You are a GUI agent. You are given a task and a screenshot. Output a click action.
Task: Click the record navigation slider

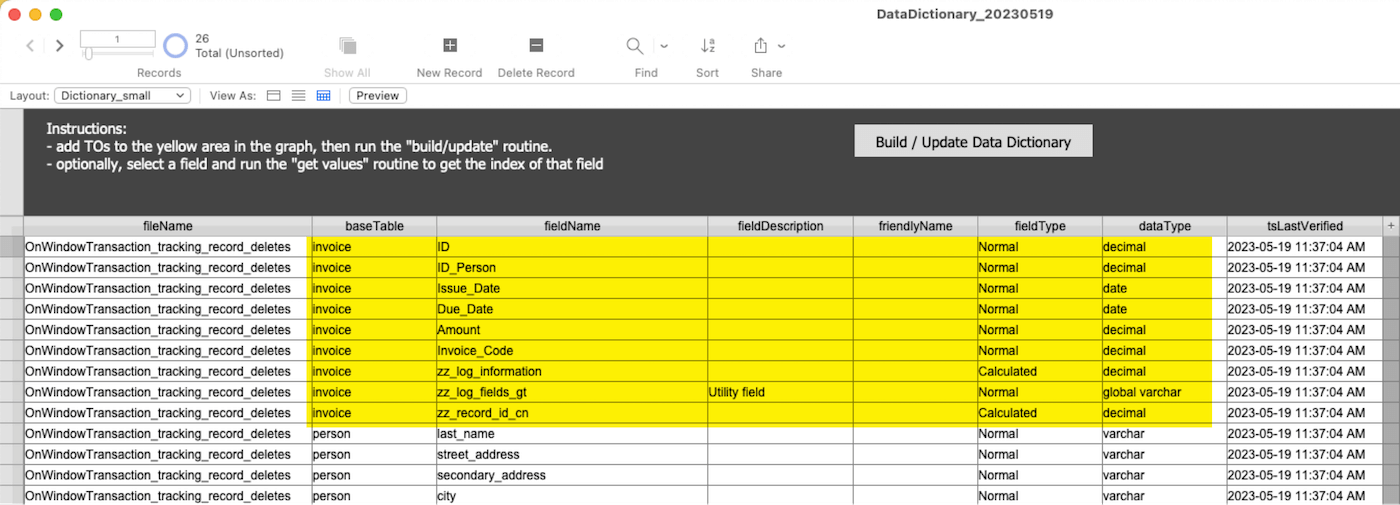pos(117,54)
